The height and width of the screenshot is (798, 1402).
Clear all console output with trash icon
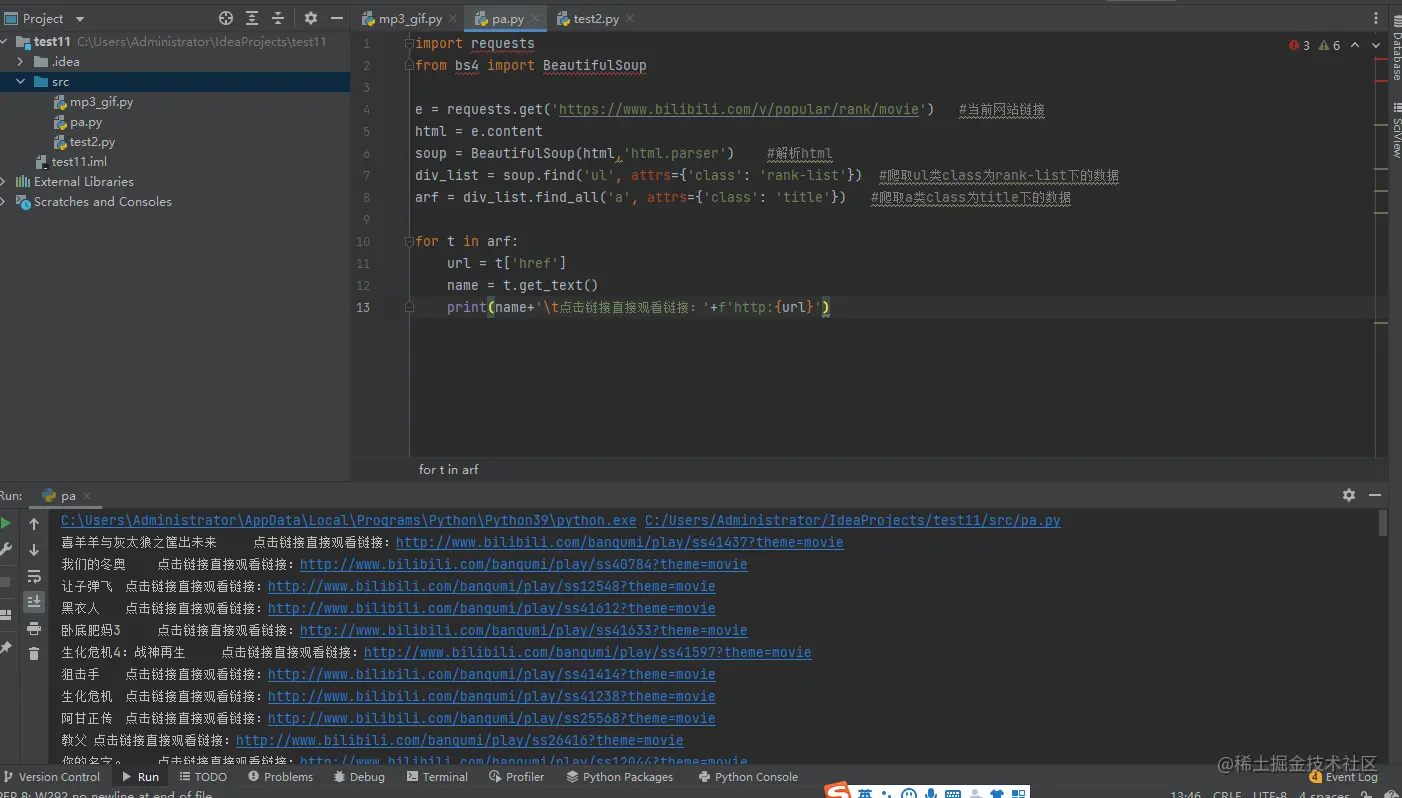[34, 653]
